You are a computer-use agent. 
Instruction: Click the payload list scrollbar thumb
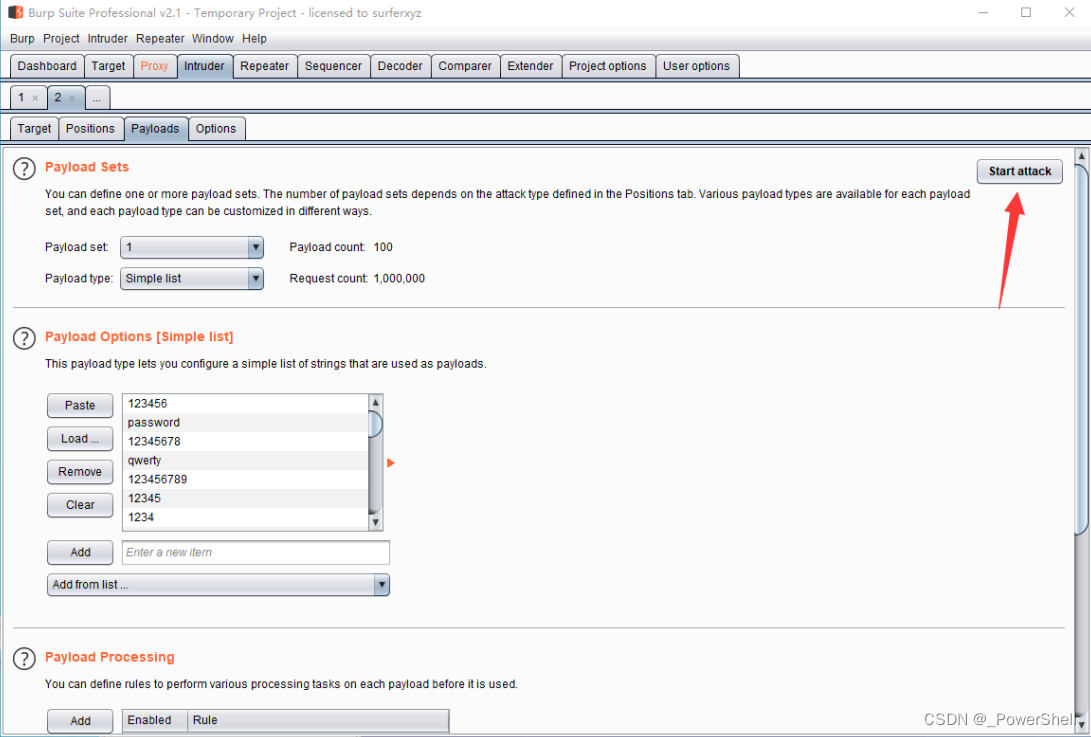tap(376, 424)
